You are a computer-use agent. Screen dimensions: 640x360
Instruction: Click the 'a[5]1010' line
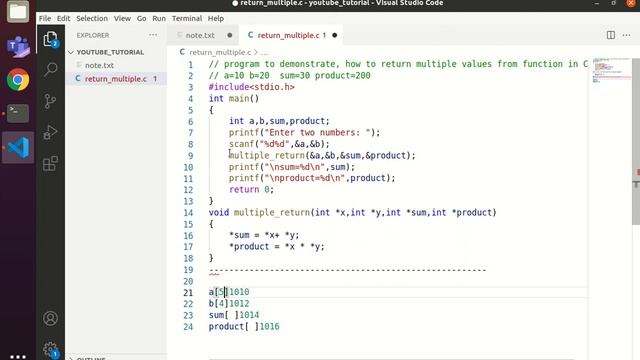pyautogui.click(x=229, y=292)
